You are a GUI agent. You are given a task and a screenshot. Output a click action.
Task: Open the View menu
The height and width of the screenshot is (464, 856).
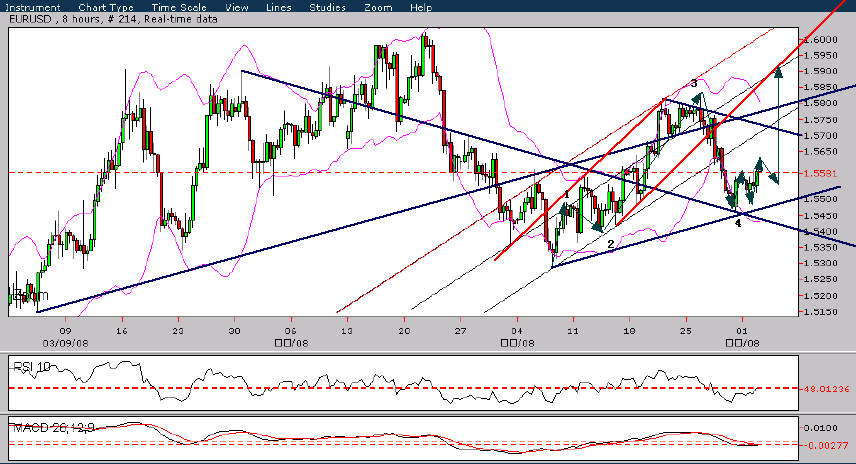coord(236,8)
